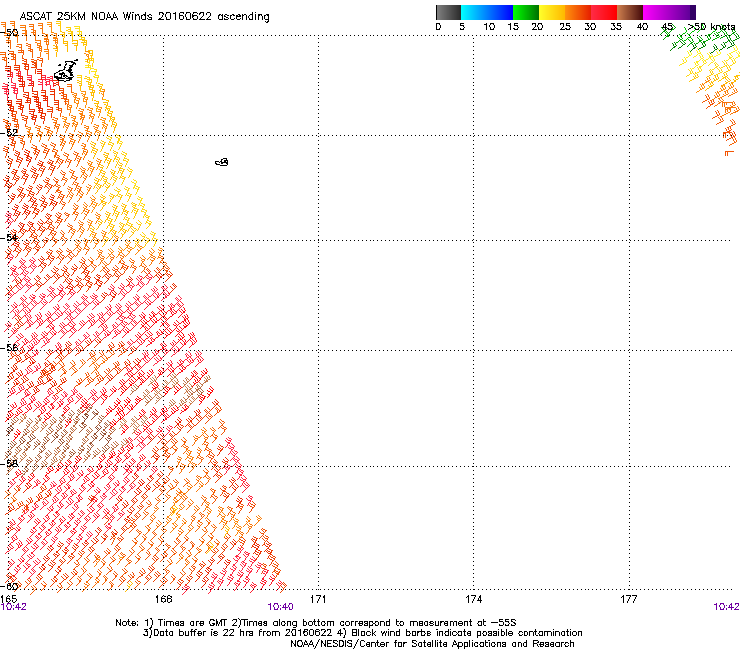The image size is (740, 650).
Task: Select the "-52" latitude label
Action: pyautogui.click(x=9, y=133)
